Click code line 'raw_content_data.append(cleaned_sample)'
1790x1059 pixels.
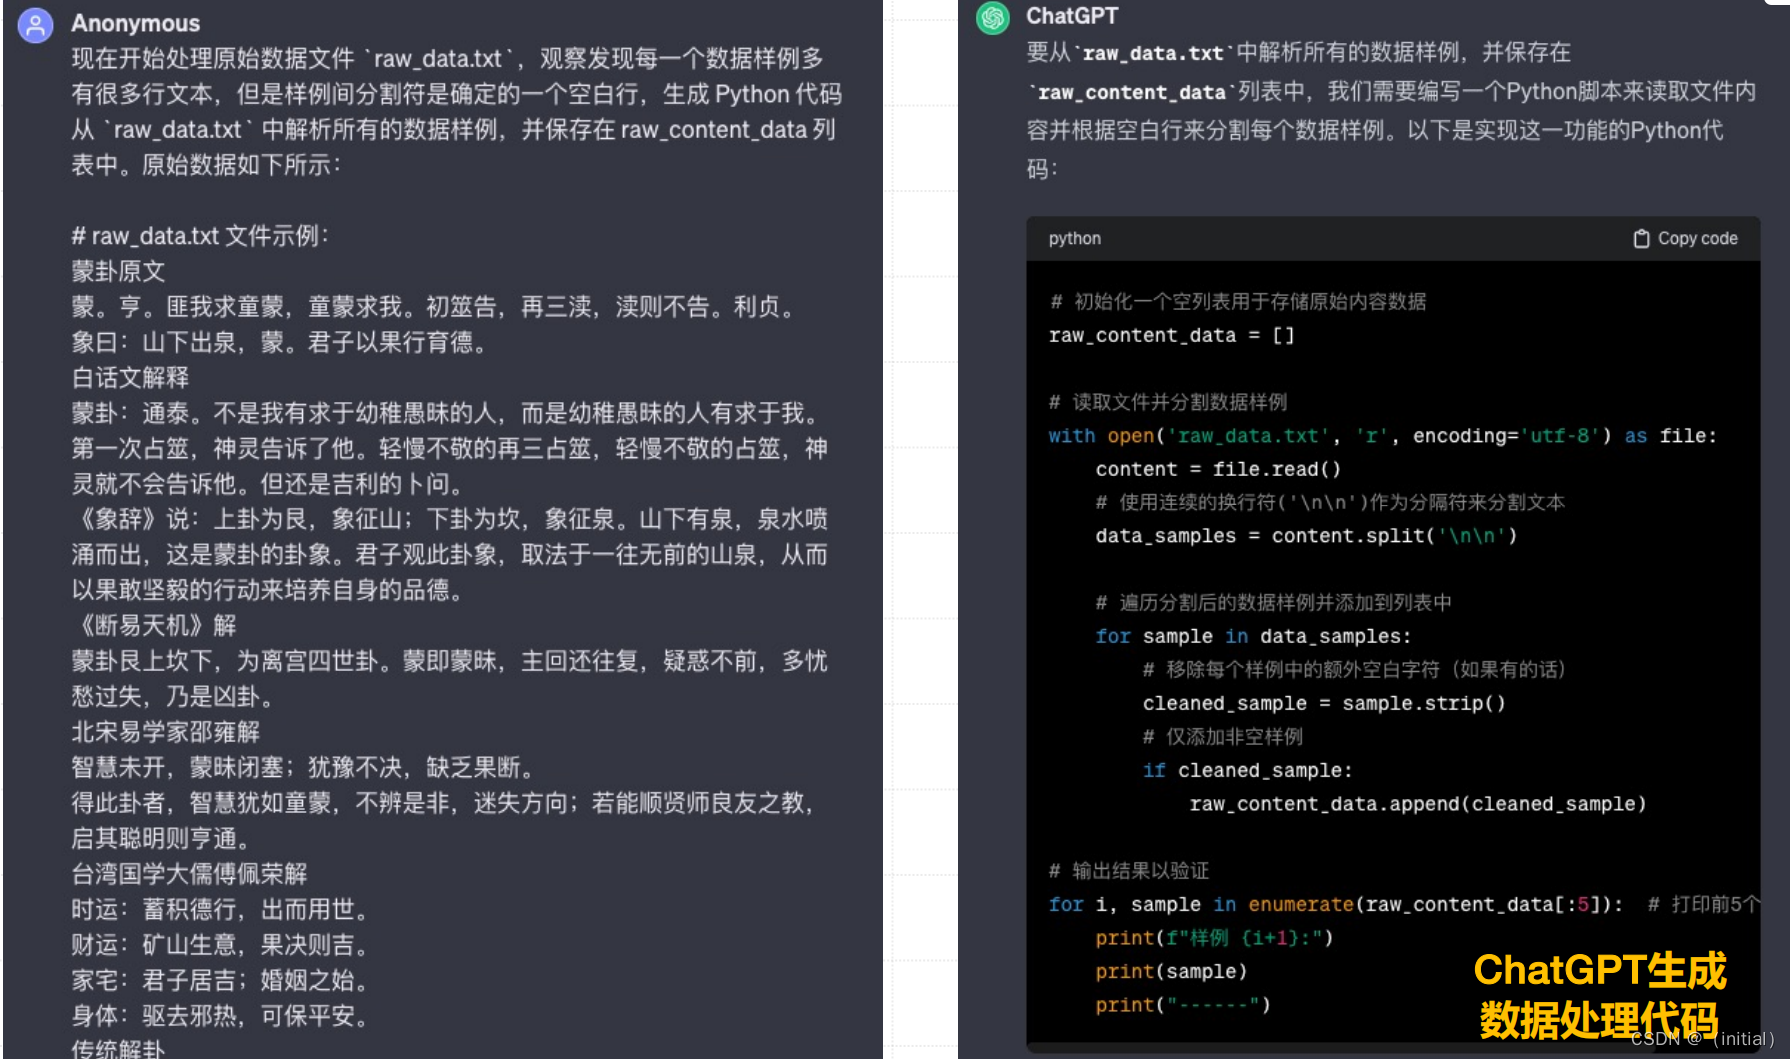(1418, 804)
